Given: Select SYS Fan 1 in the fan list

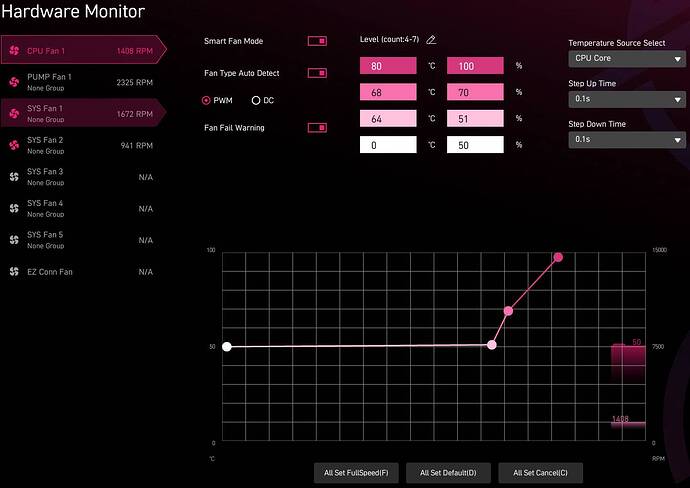Looking at the screenshot, I should tap(83, 113).
